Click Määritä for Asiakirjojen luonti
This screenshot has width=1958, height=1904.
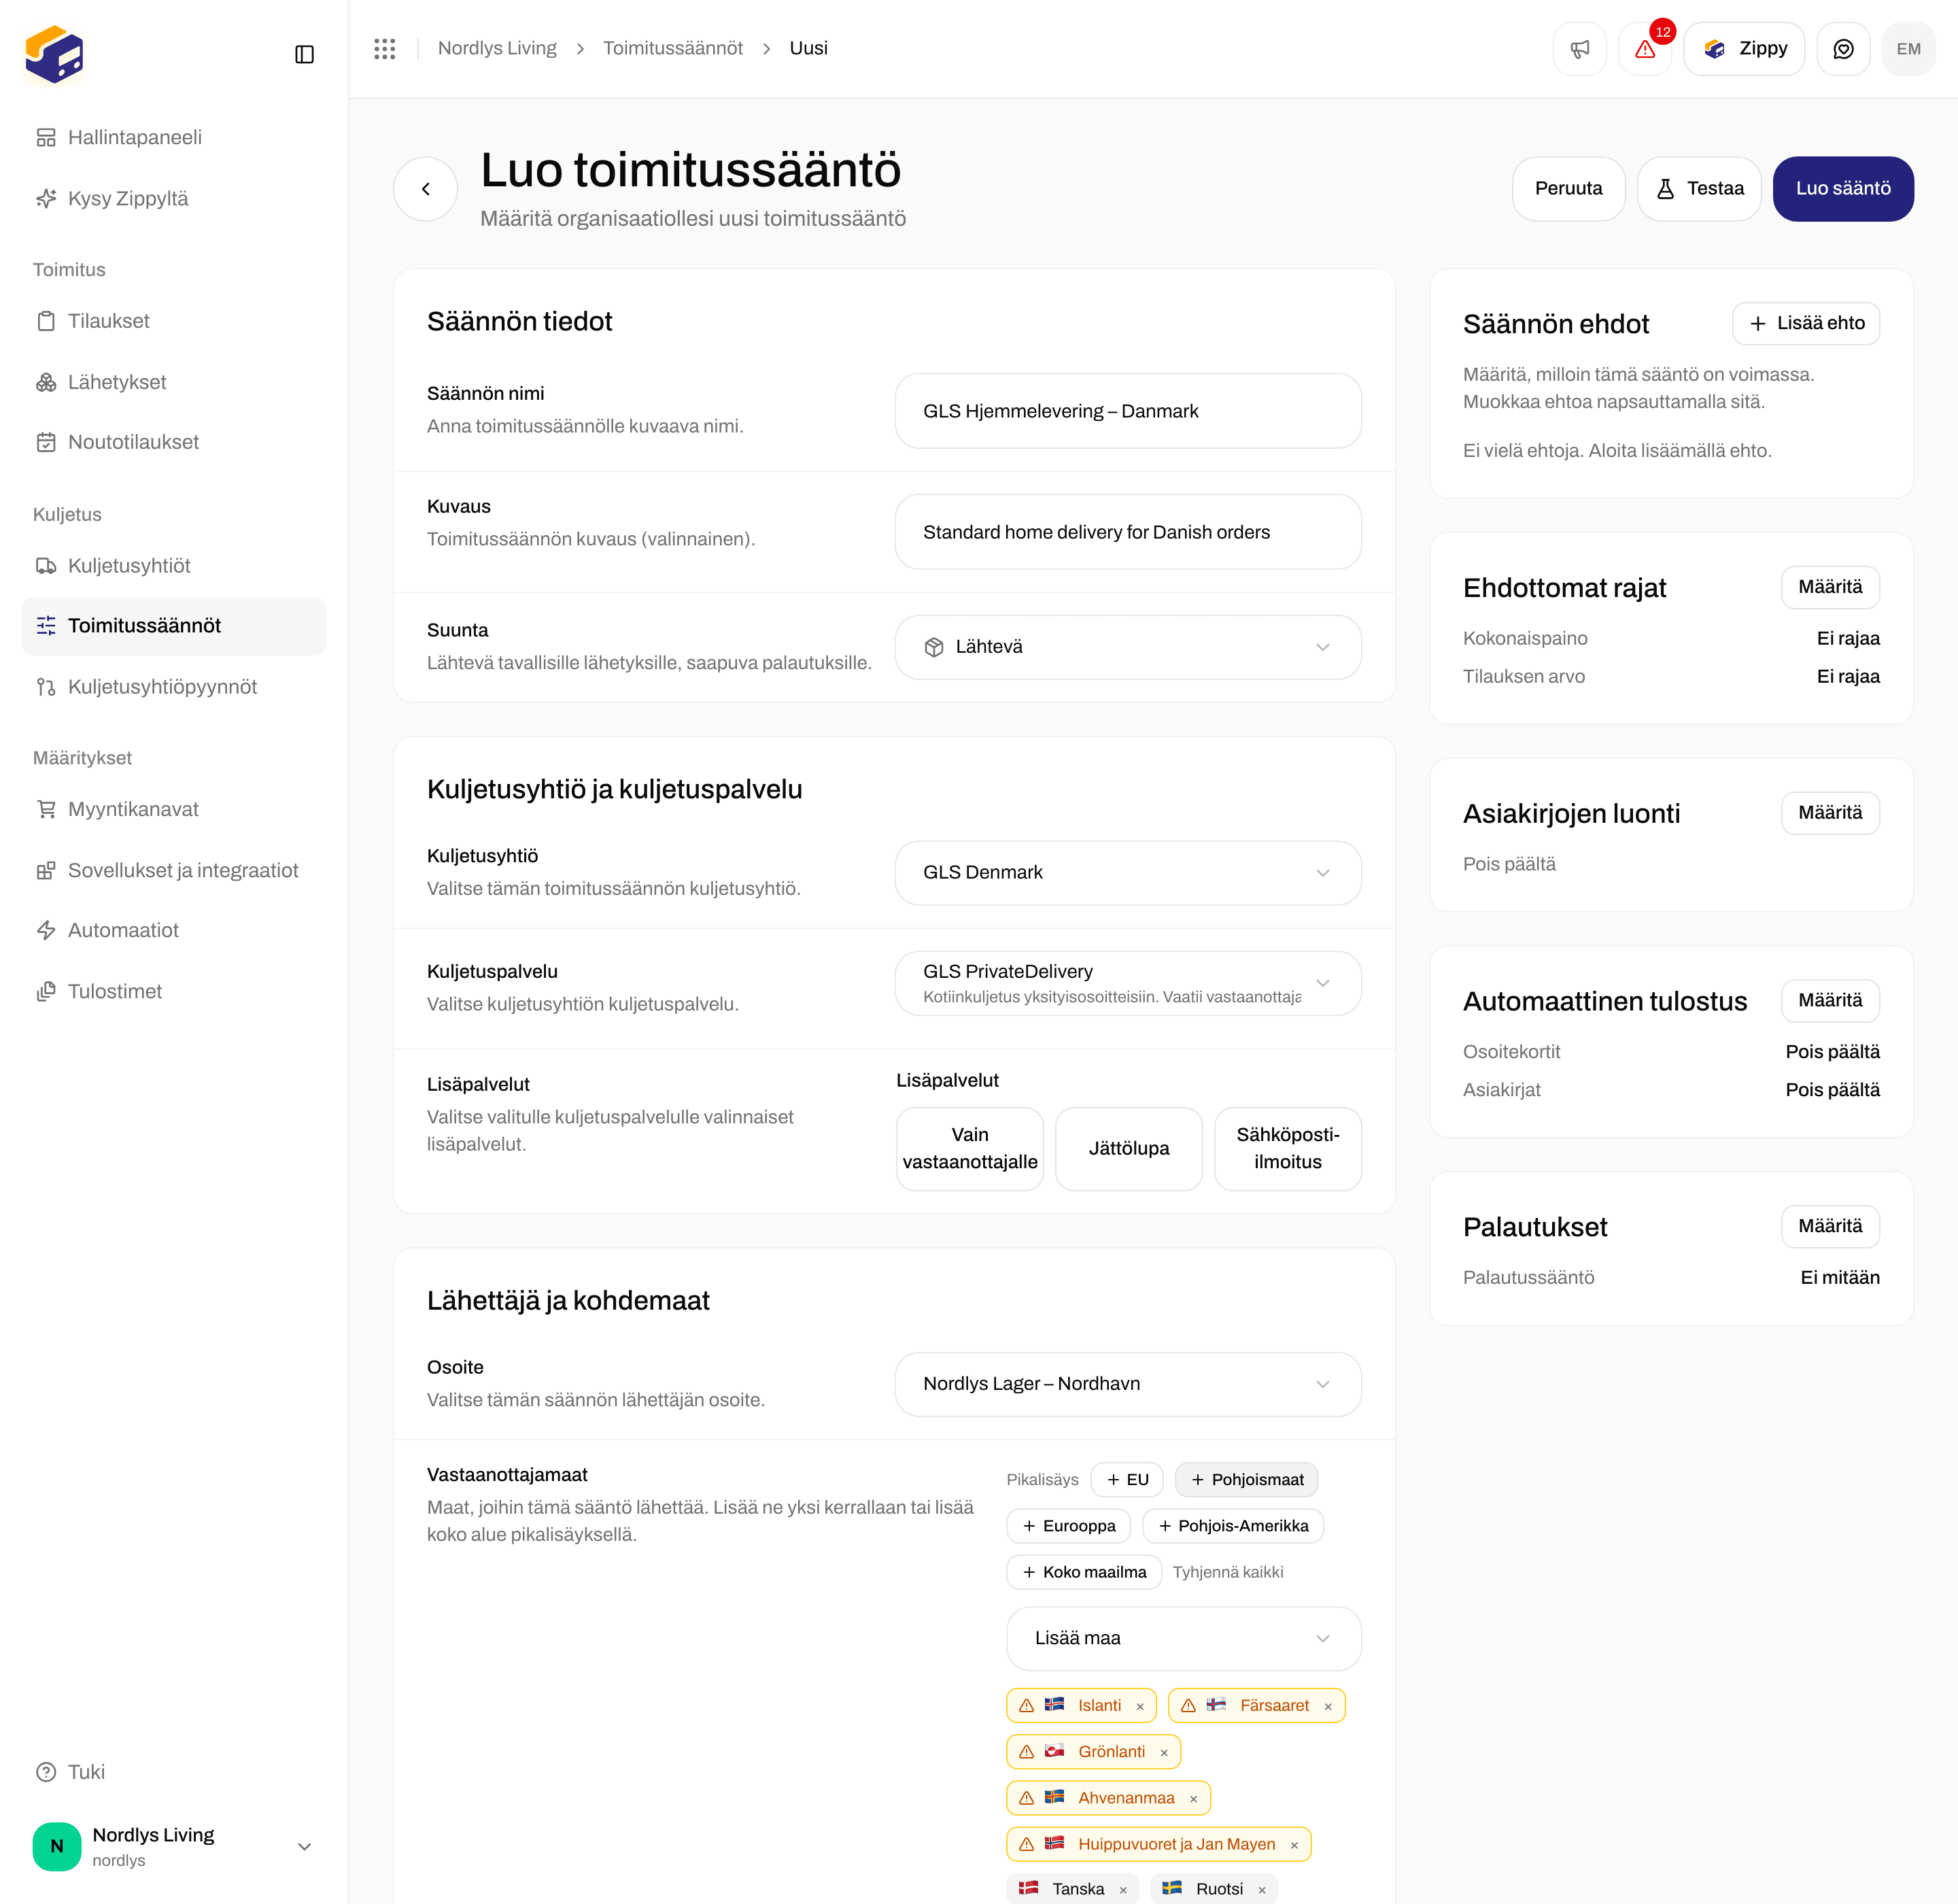pos(1830,813)
